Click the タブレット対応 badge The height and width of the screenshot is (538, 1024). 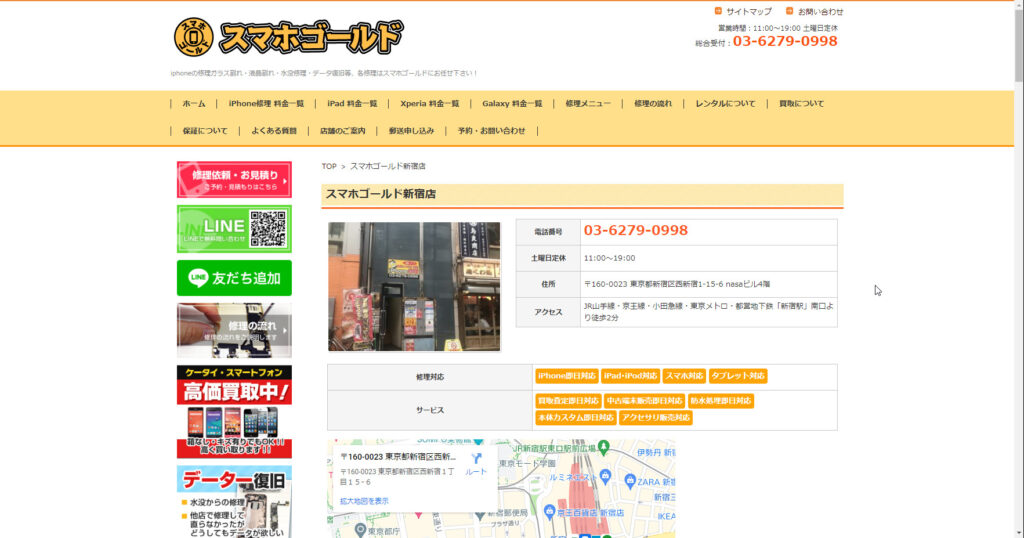[x=737, y=376]
